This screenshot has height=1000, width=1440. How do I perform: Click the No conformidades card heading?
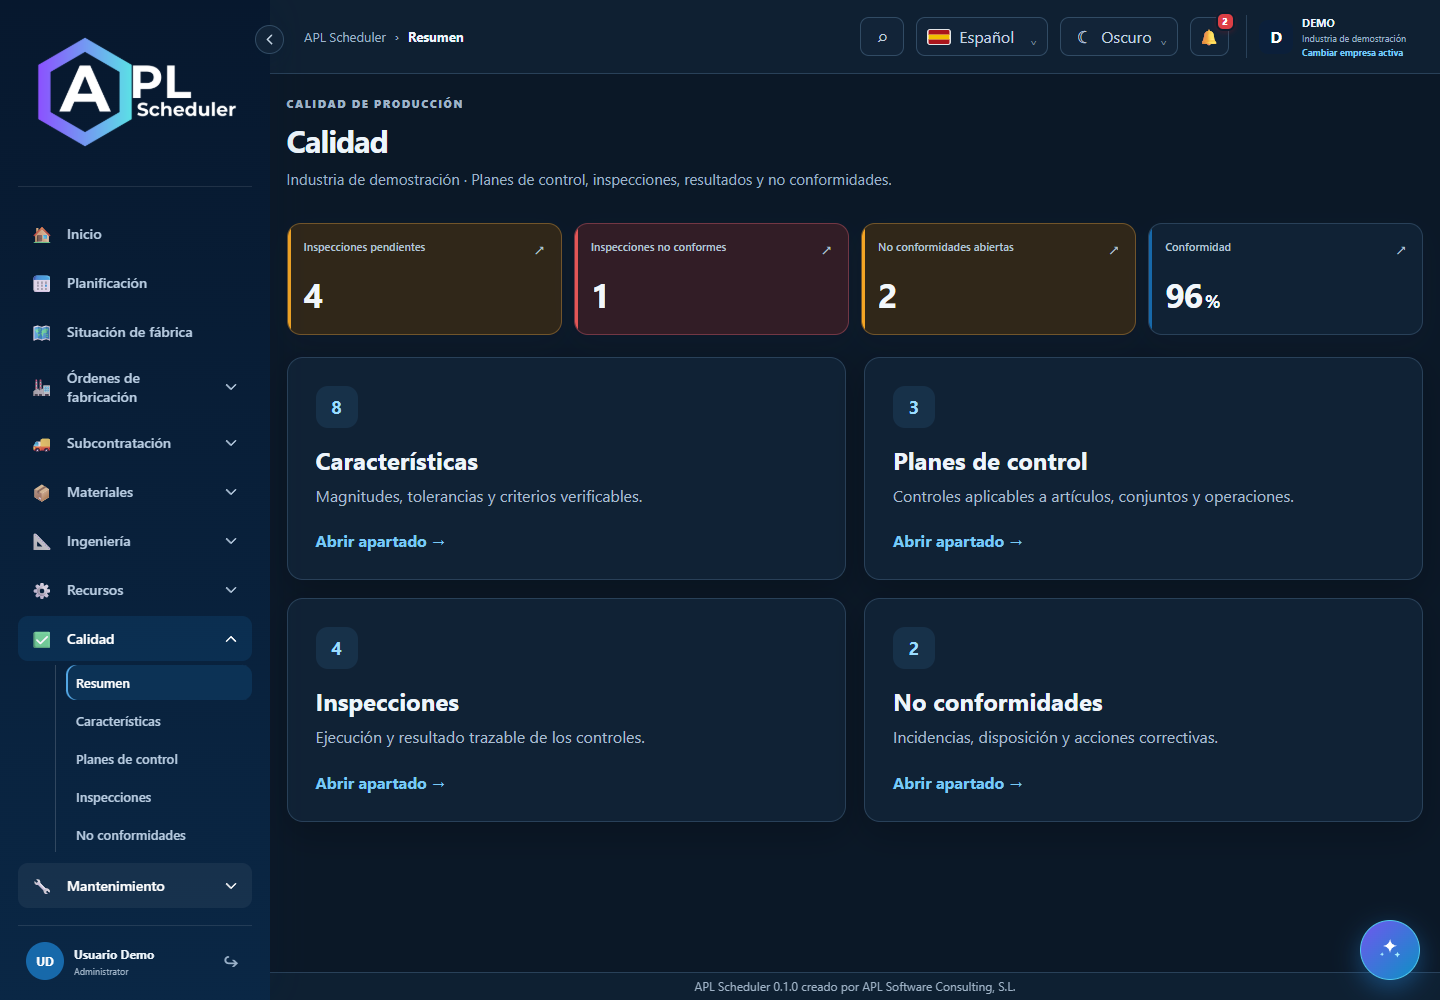[998, 703]
